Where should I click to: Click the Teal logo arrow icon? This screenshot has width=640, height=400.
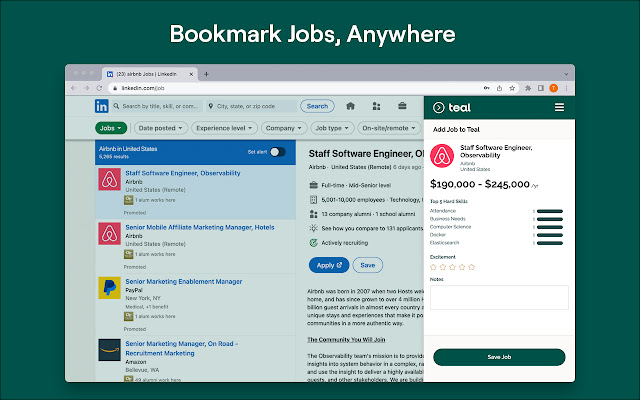pos(439,107)
